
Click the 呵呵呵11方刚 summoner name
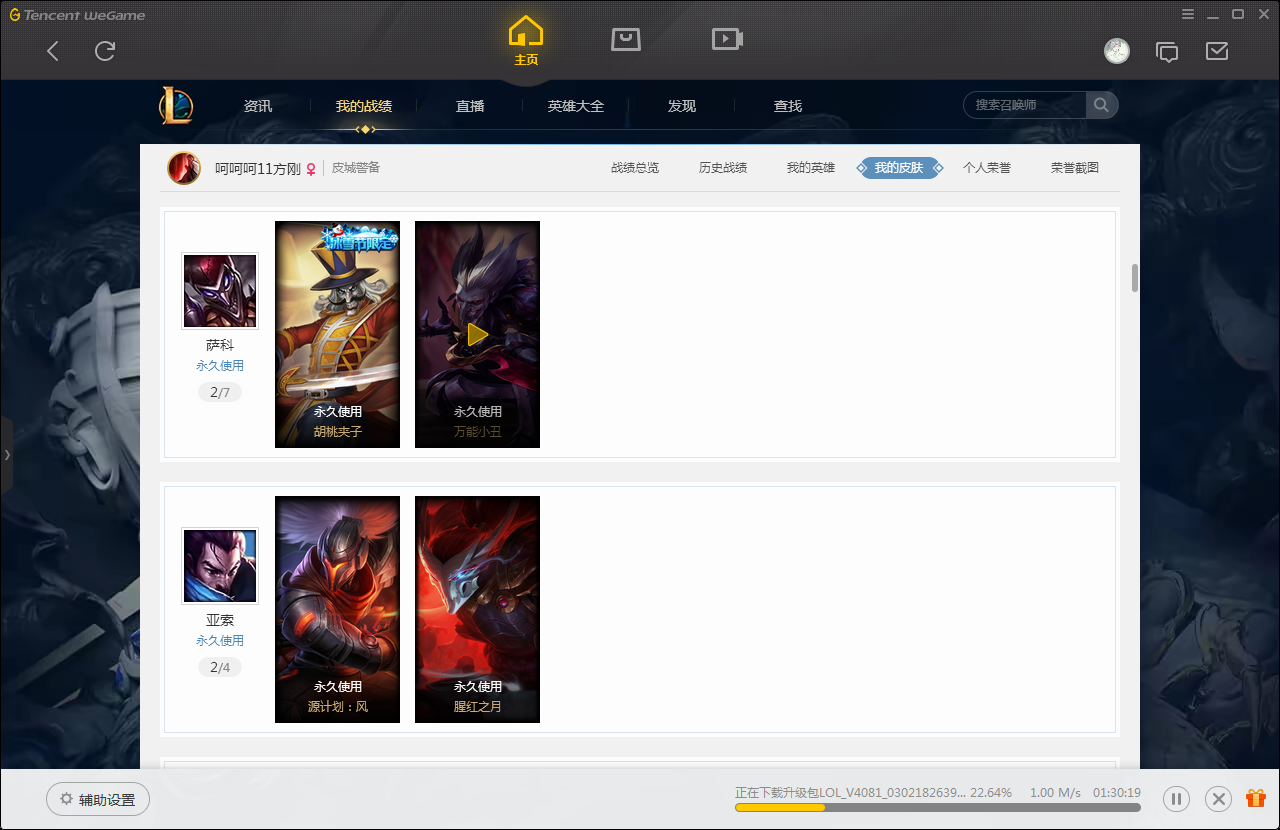258,169
